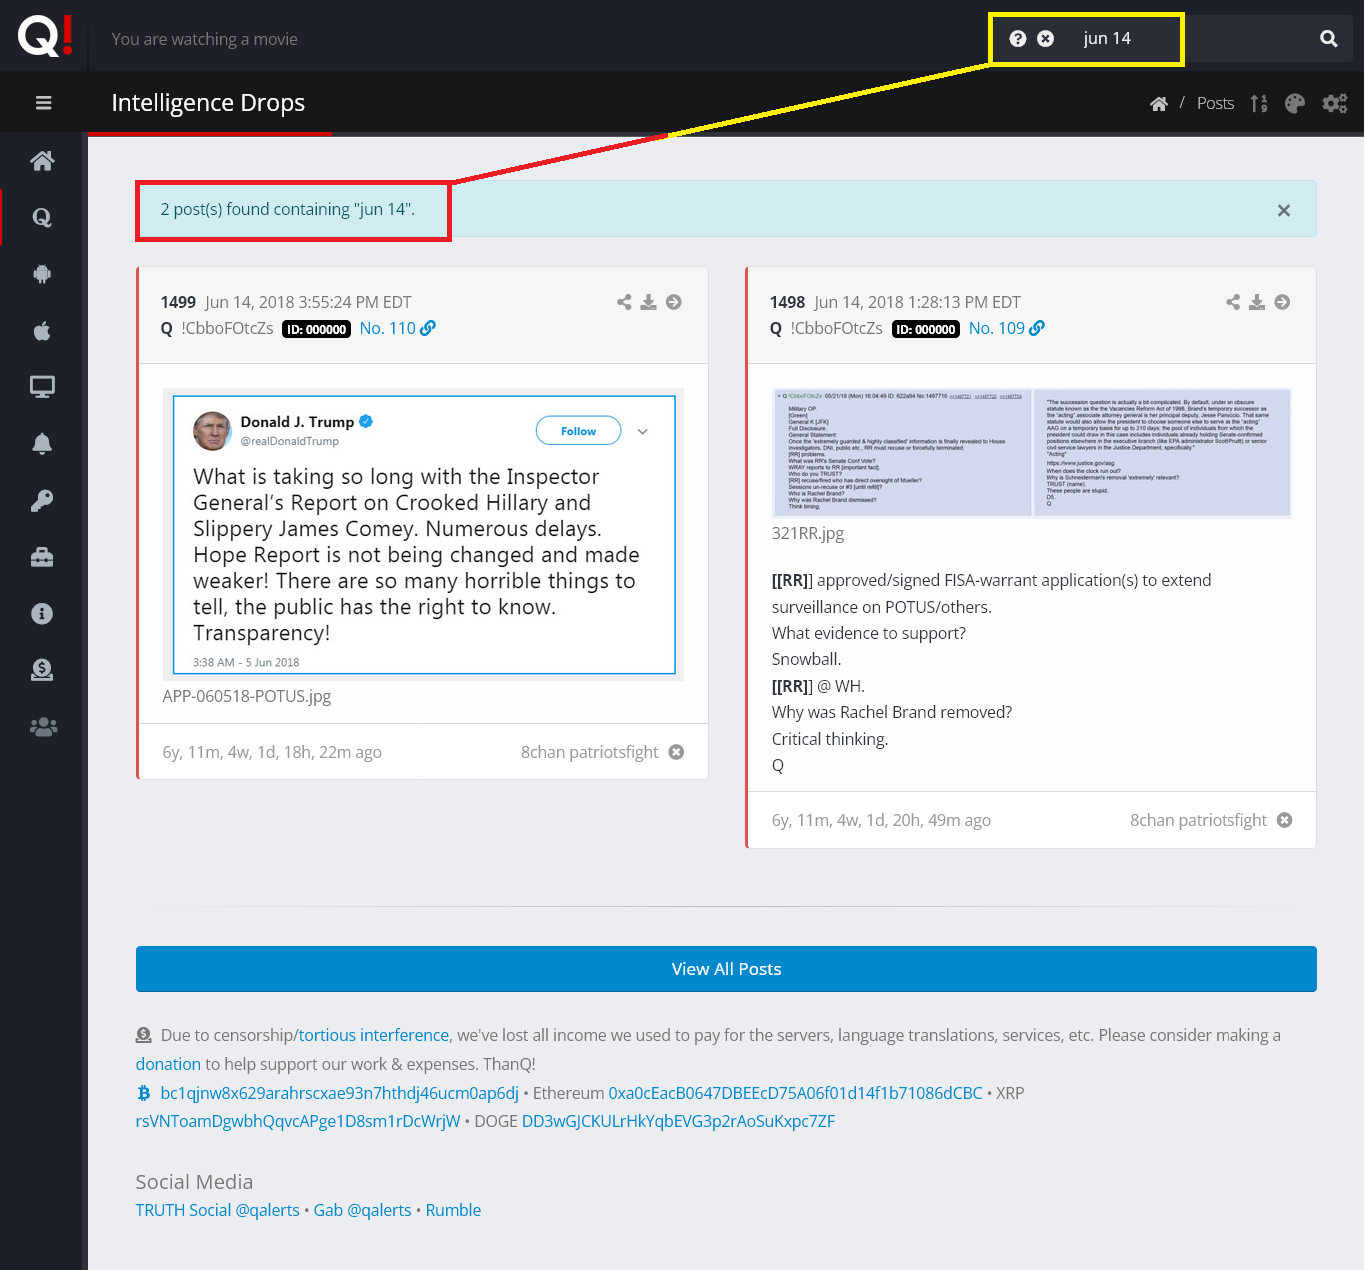This screenshot has width=1365, height=1270.
Task: Go to post 1498 arrow icon
Action: click(1282, 302)
